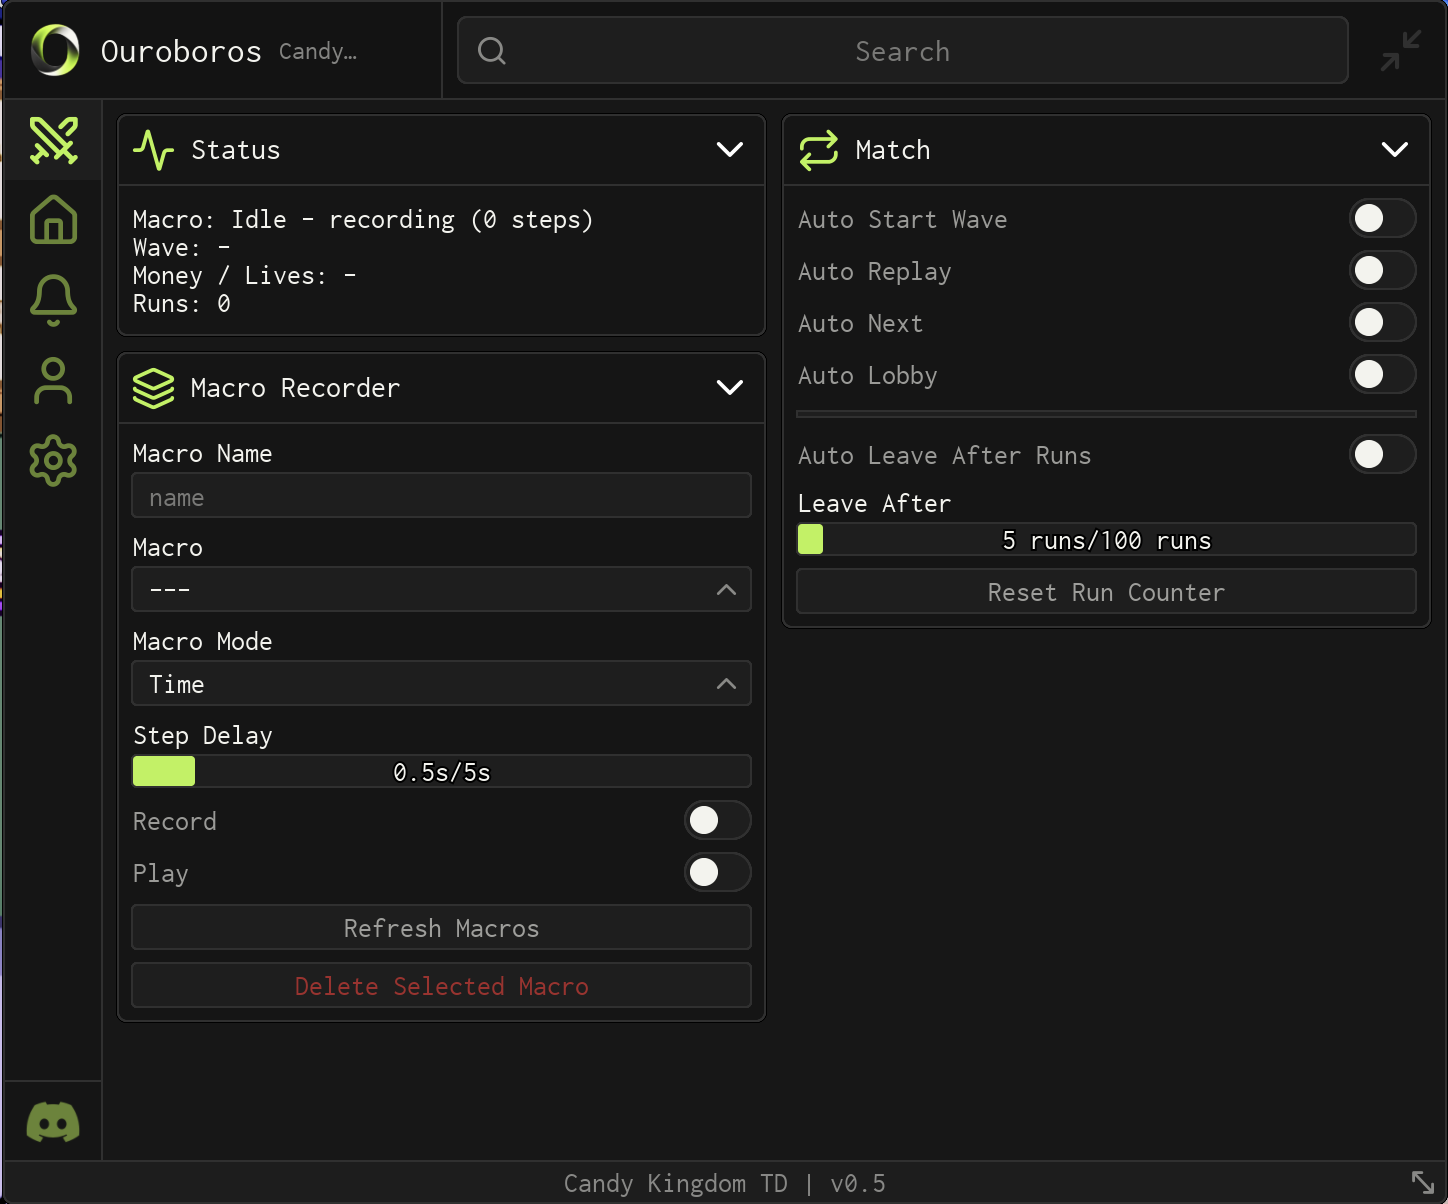Screen dimensions: 1448x1204
Task: Click the 'Candy…' title label
Action: pos(318,51)
